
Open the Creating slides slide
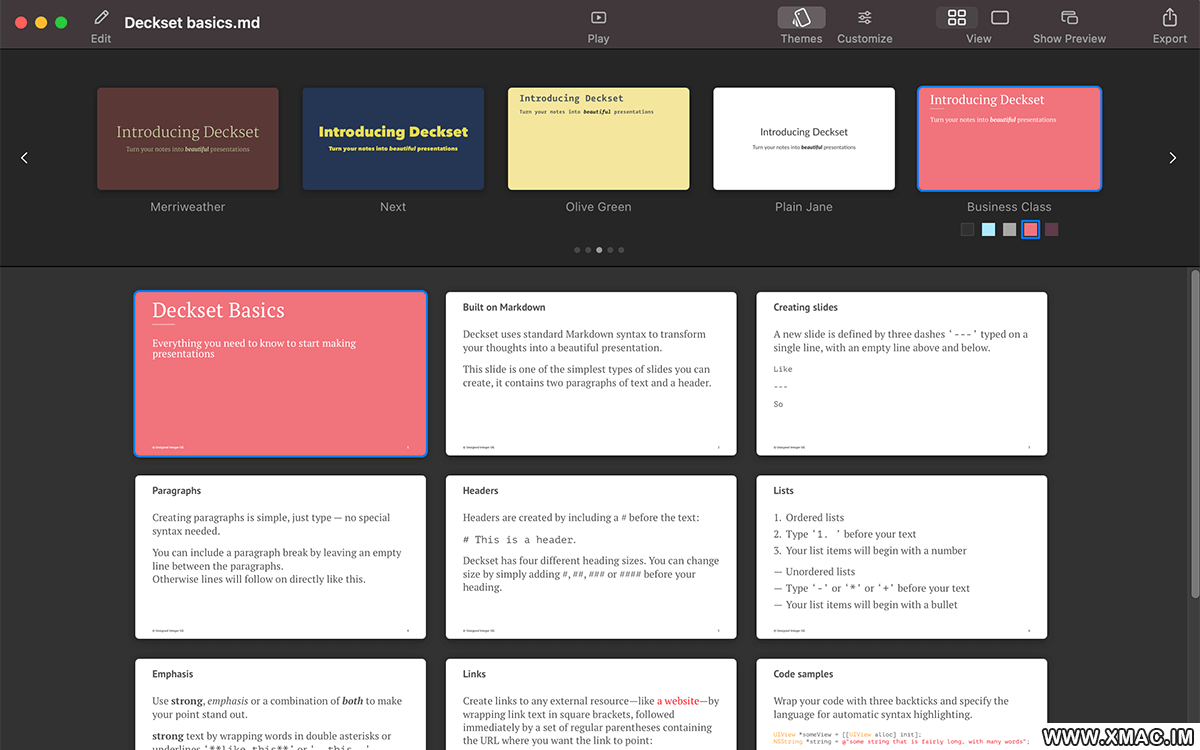coord(902,374)
